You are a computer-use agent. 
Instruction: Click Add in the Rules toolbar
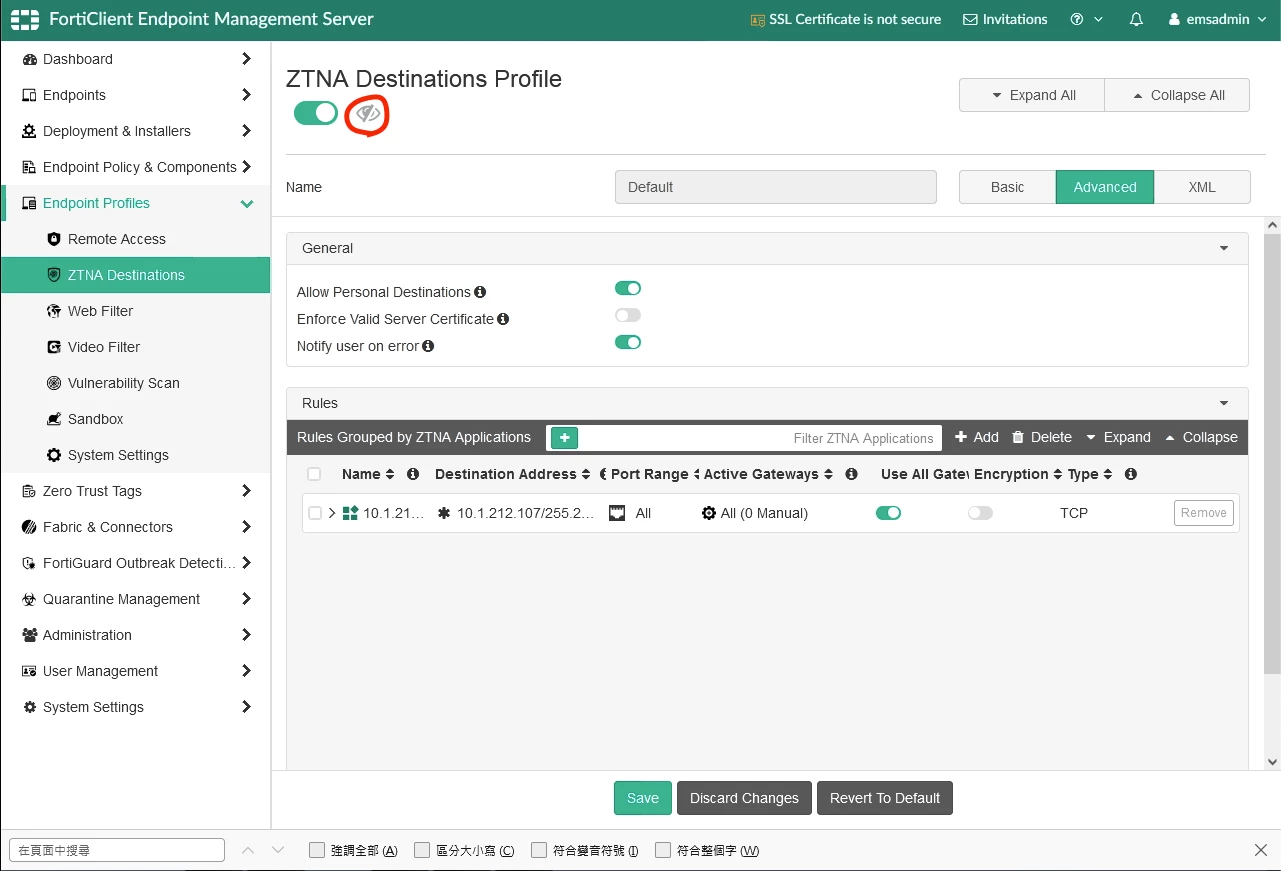977,437
